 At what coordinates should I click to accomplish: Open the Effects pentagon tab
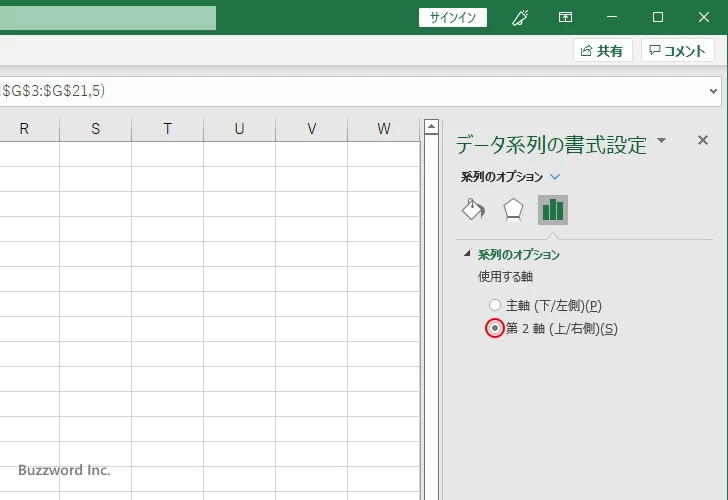pos(513,210)
